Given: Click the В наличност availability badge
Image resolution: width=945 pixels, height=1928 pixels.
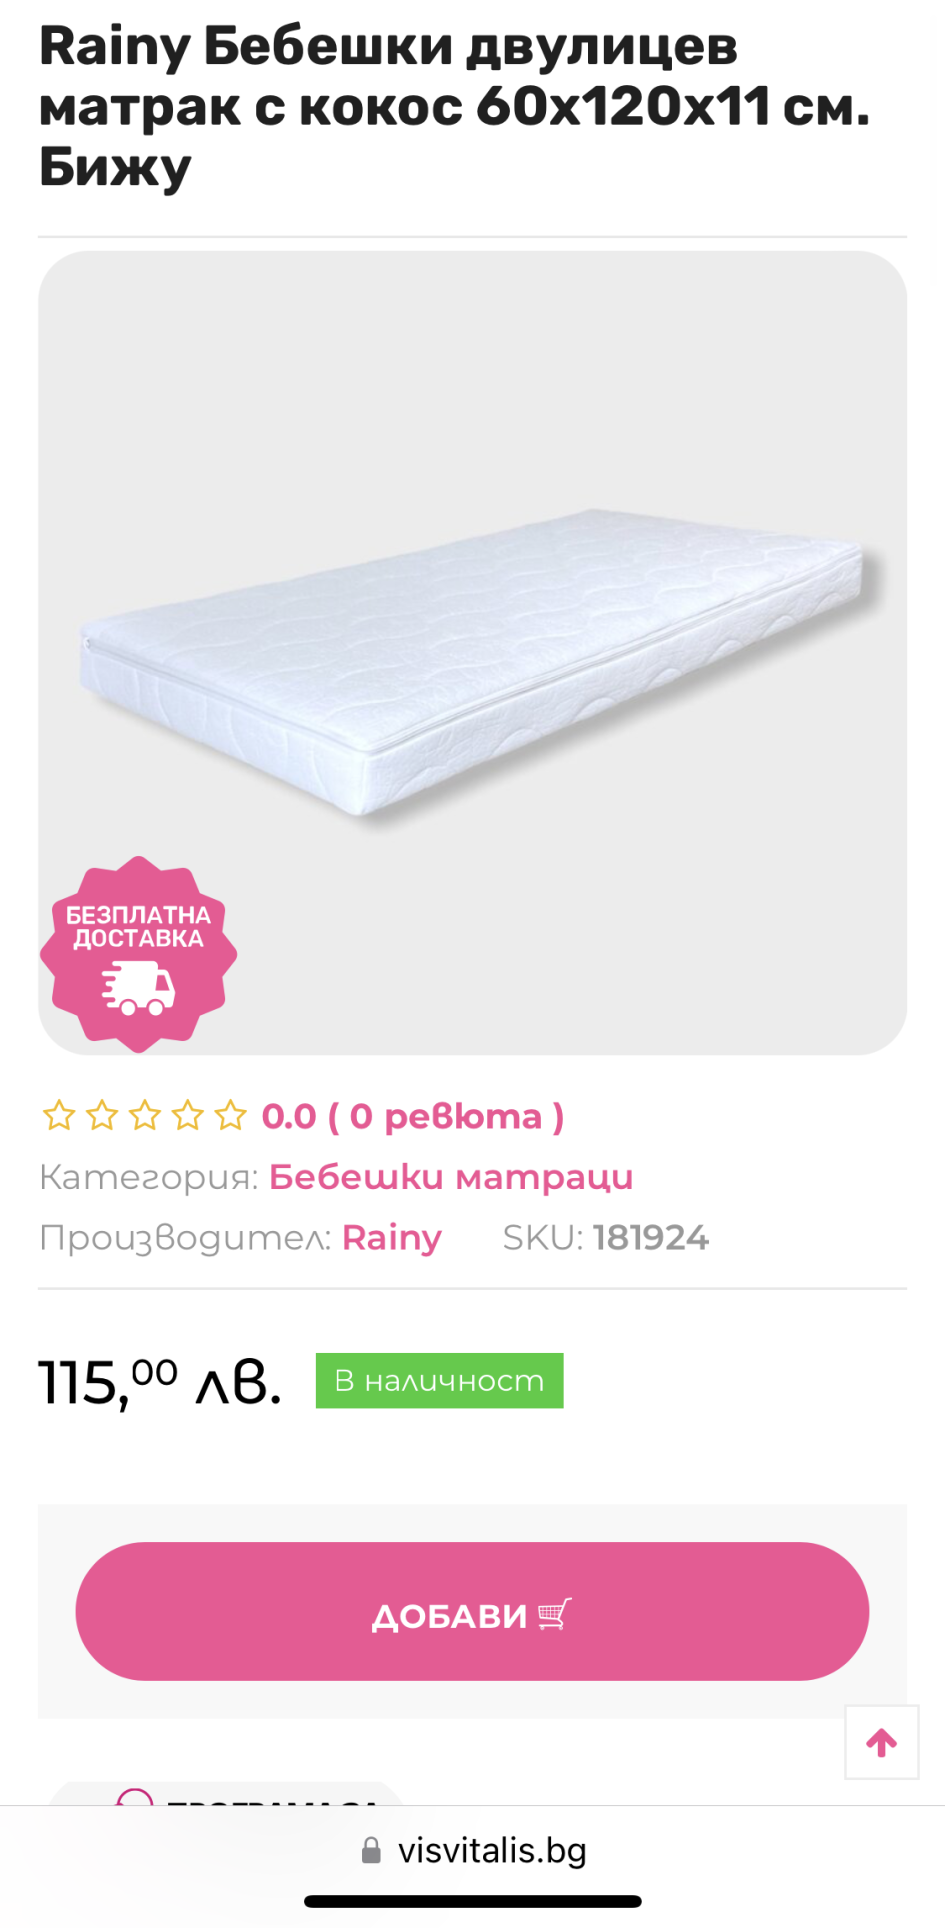Looking at the screenshot, I should click(x=440, y=1381).
